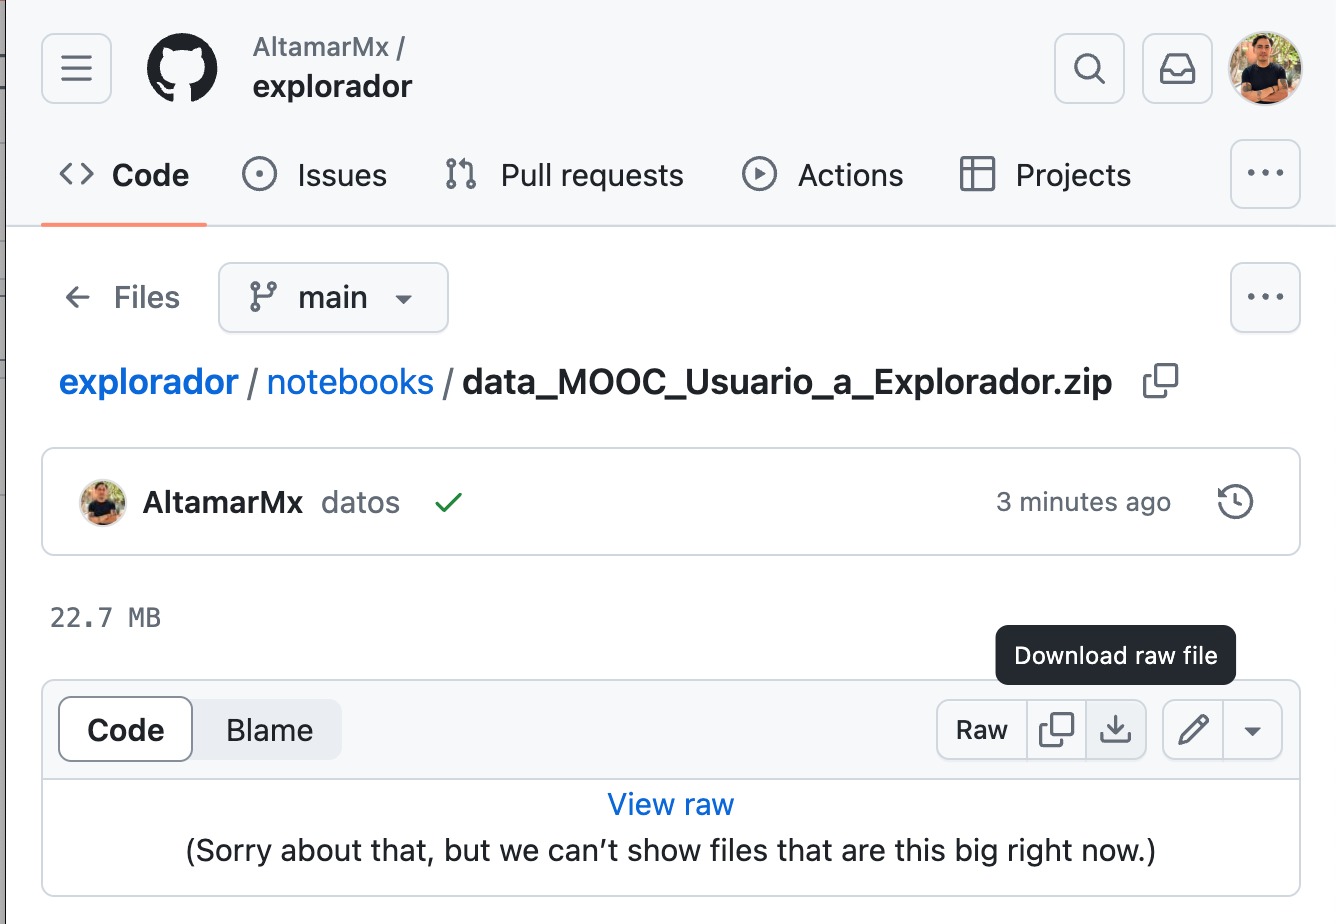The width and height of the screenshot is (1336, 924).
Task: Copy raw file contents icon
Action: click(1056, 730)
